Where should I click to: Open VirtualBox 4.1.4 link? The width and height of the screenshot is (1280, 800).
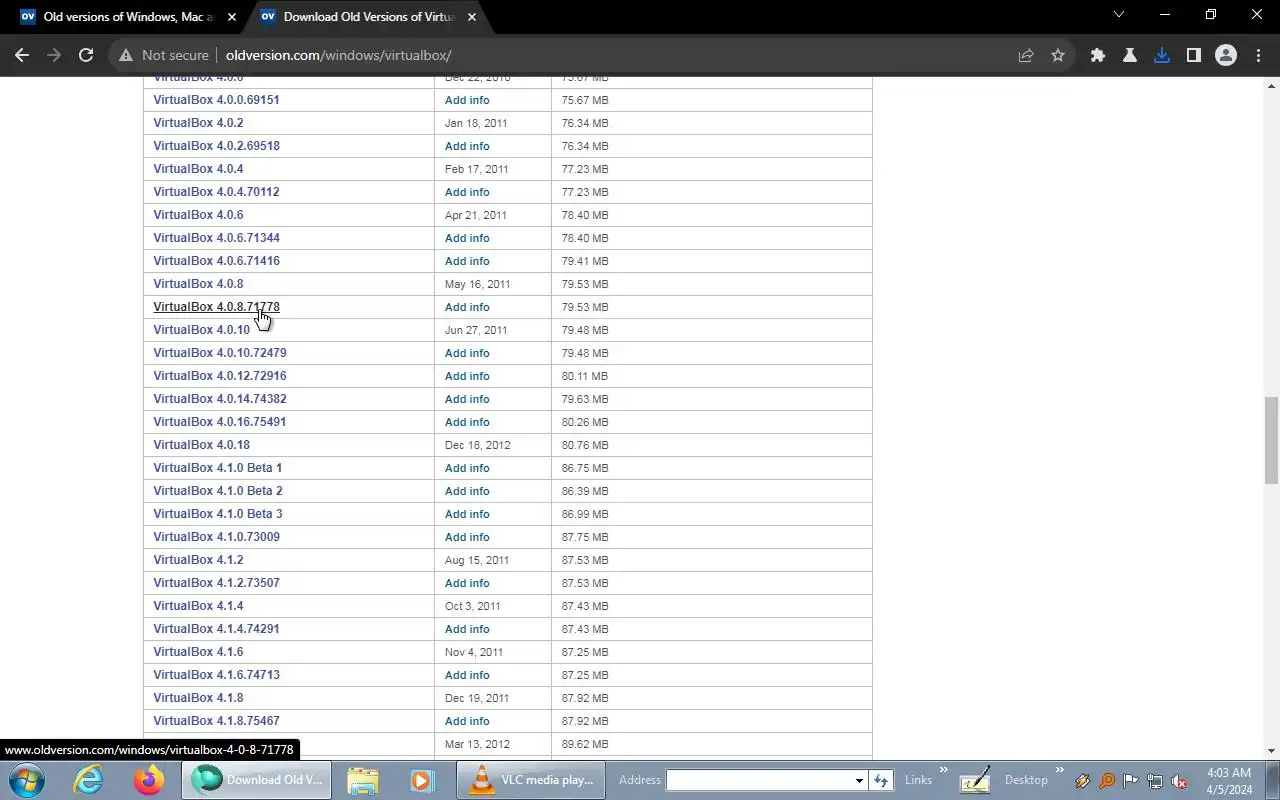pyautogui.click(x=198, y=606)
